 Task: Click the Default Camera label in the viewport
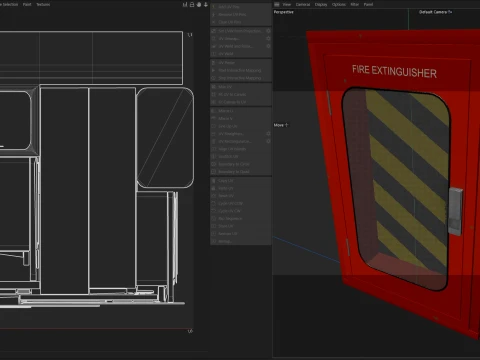pos(435,12)
